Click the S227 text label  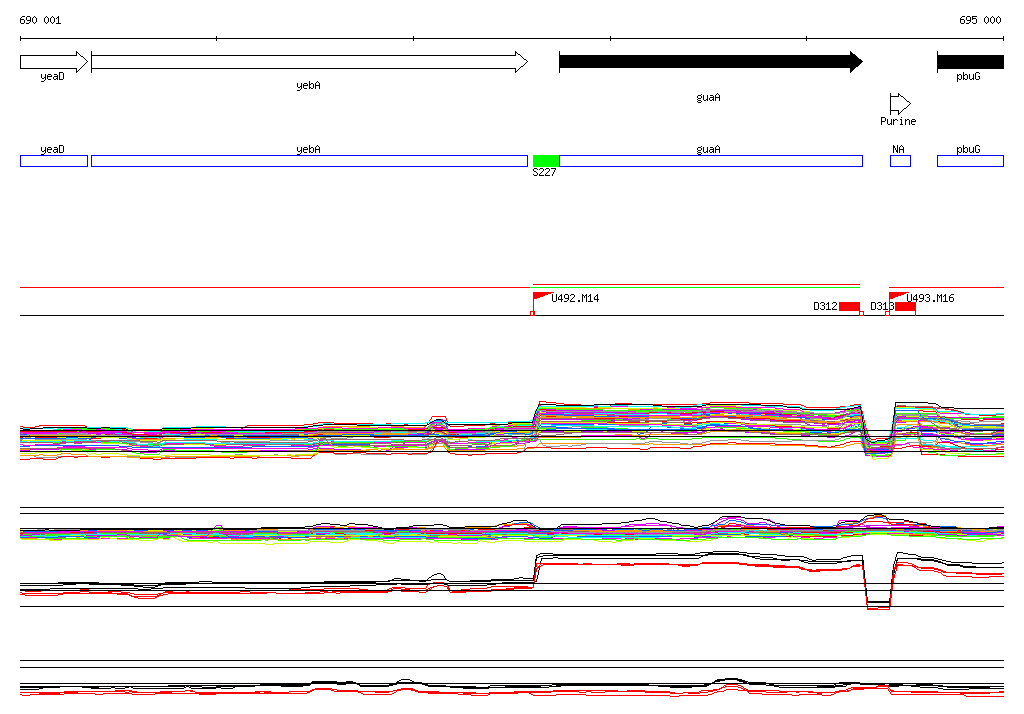[x=545, y=172]
